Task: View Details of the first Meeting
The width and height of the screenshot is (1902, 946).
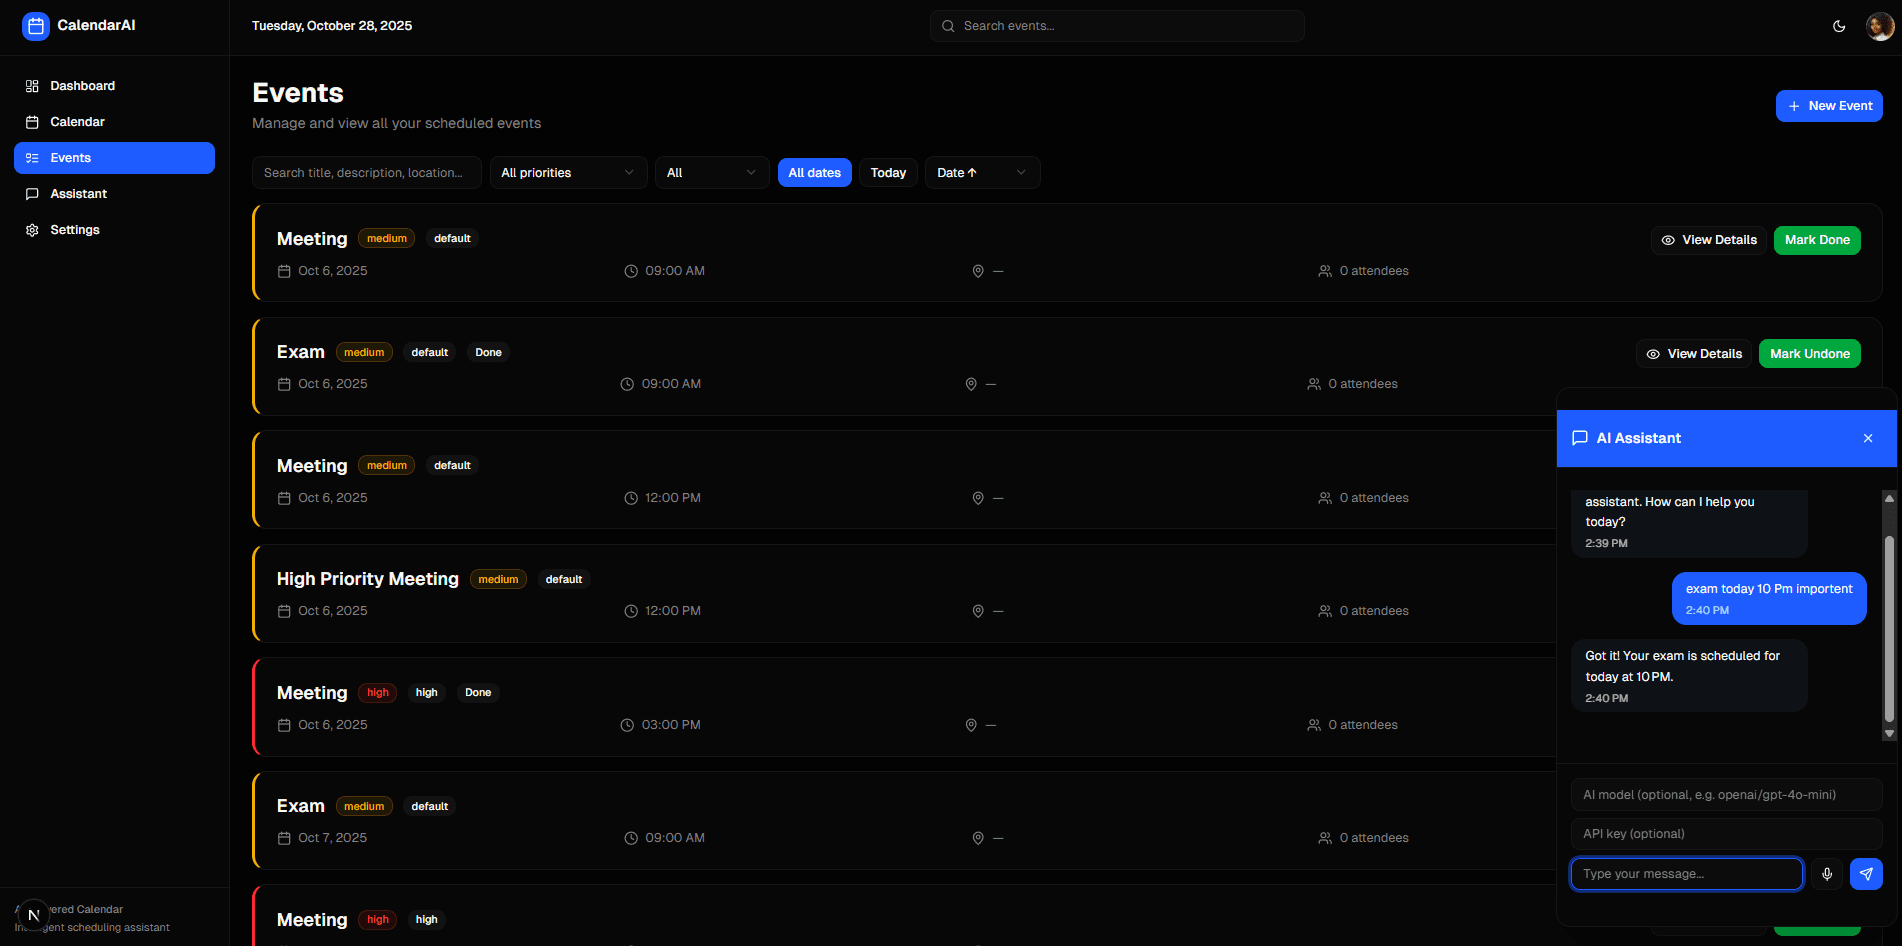Action: [1708, 240]
